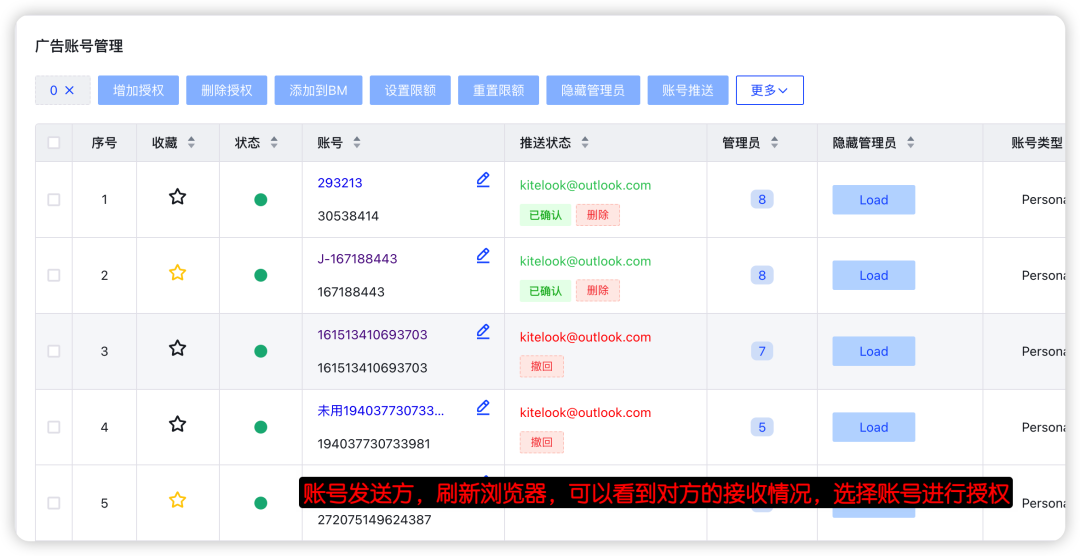This screenshot has width=1080, height=556.
Task: Check row 3 checkbox
Action: tap(54, 351)
